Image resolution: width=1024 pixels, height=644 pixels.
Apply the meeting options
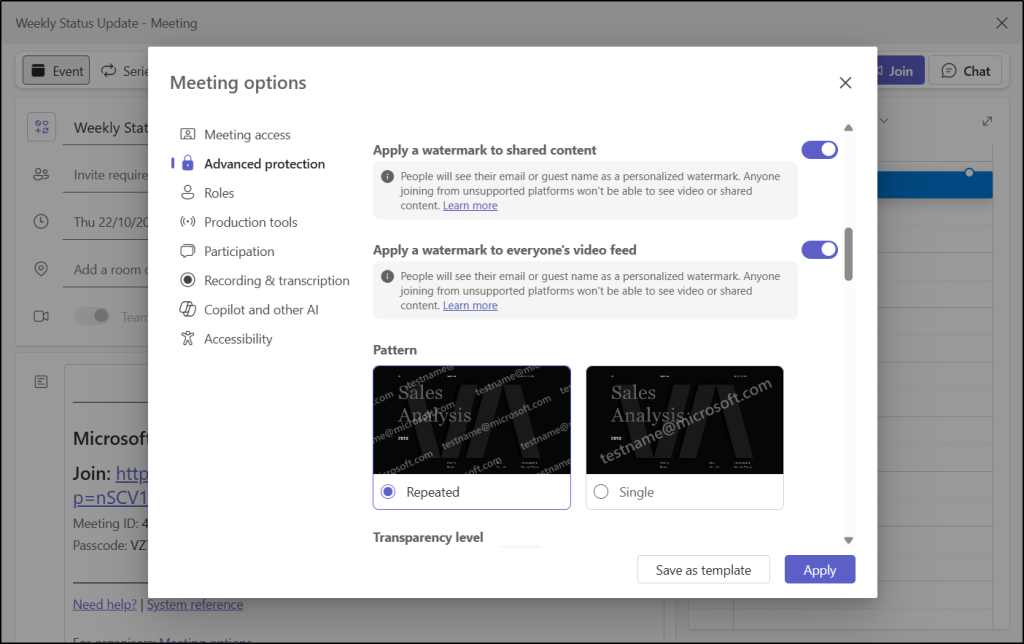coord(820,570)
